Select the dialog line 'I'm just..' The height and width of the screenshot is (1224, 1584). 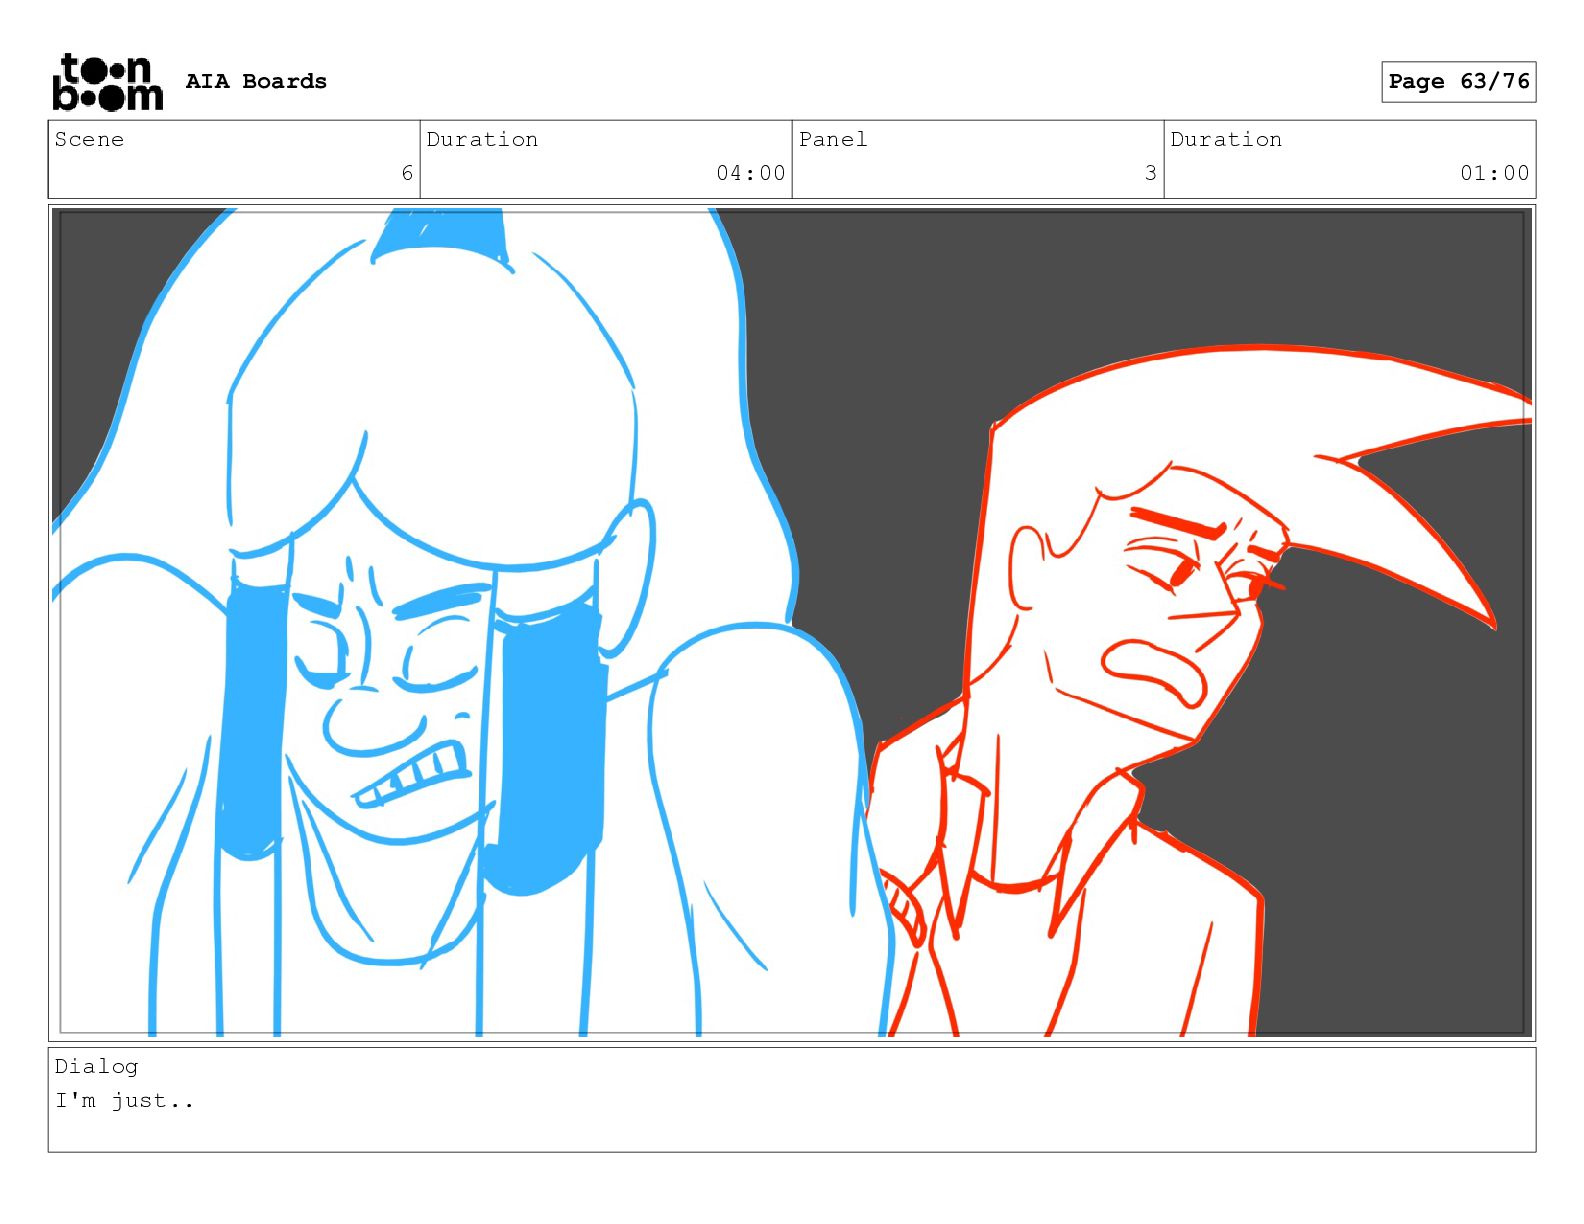pos(124,1101)
